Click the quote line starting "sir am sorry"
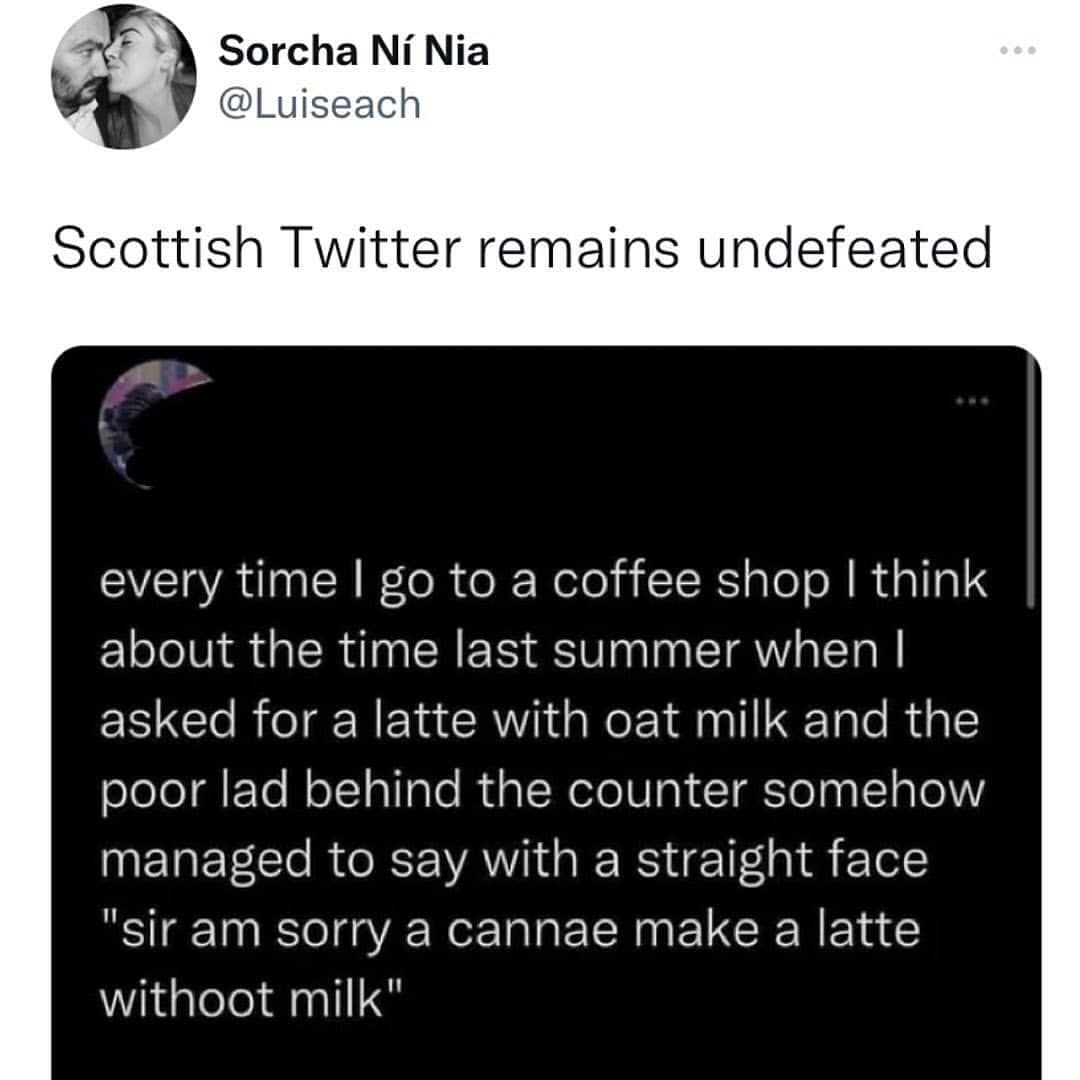Image resolution: width=1080 pixels, height=1080 pixels. tap(509, 929)
